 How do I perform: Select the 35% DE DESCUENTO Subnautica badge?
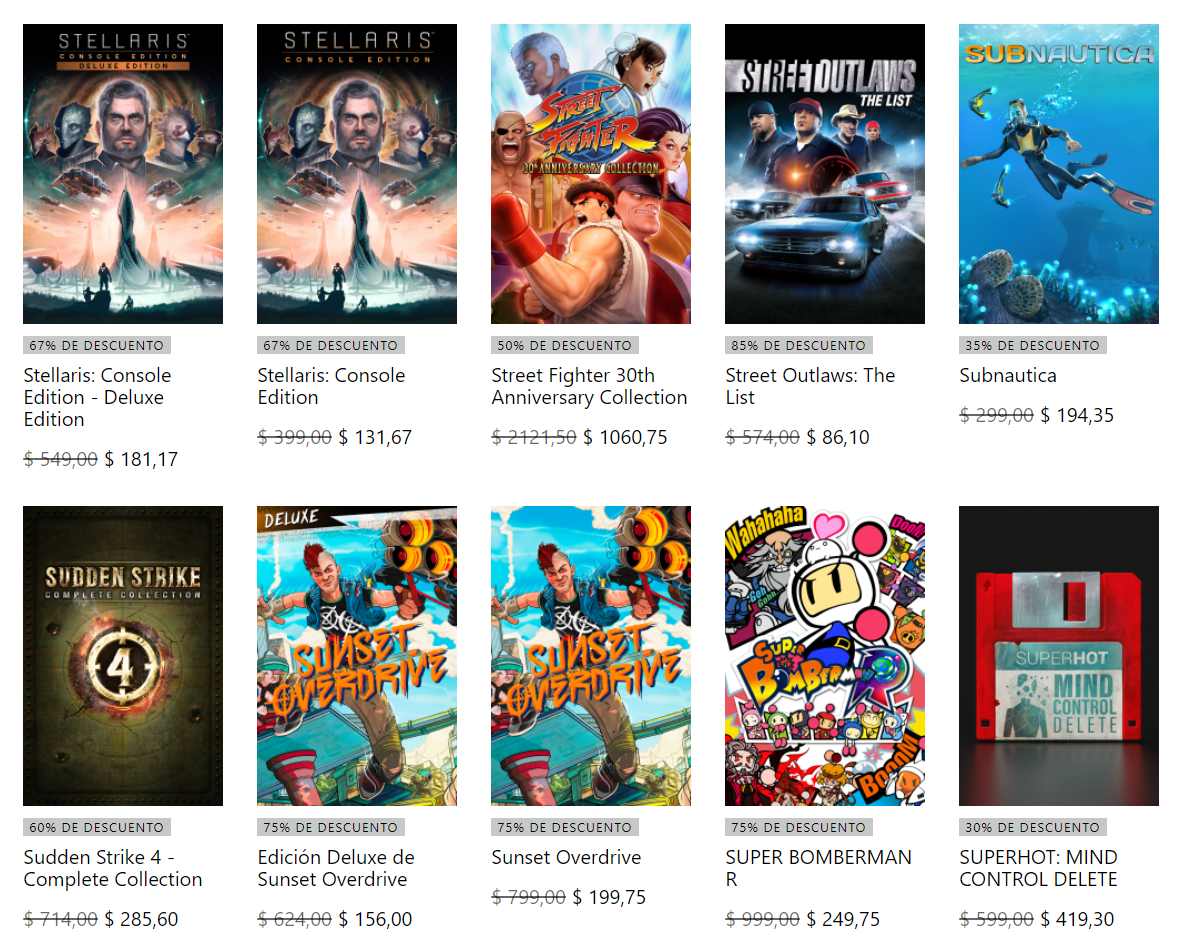coord(1032,345)
